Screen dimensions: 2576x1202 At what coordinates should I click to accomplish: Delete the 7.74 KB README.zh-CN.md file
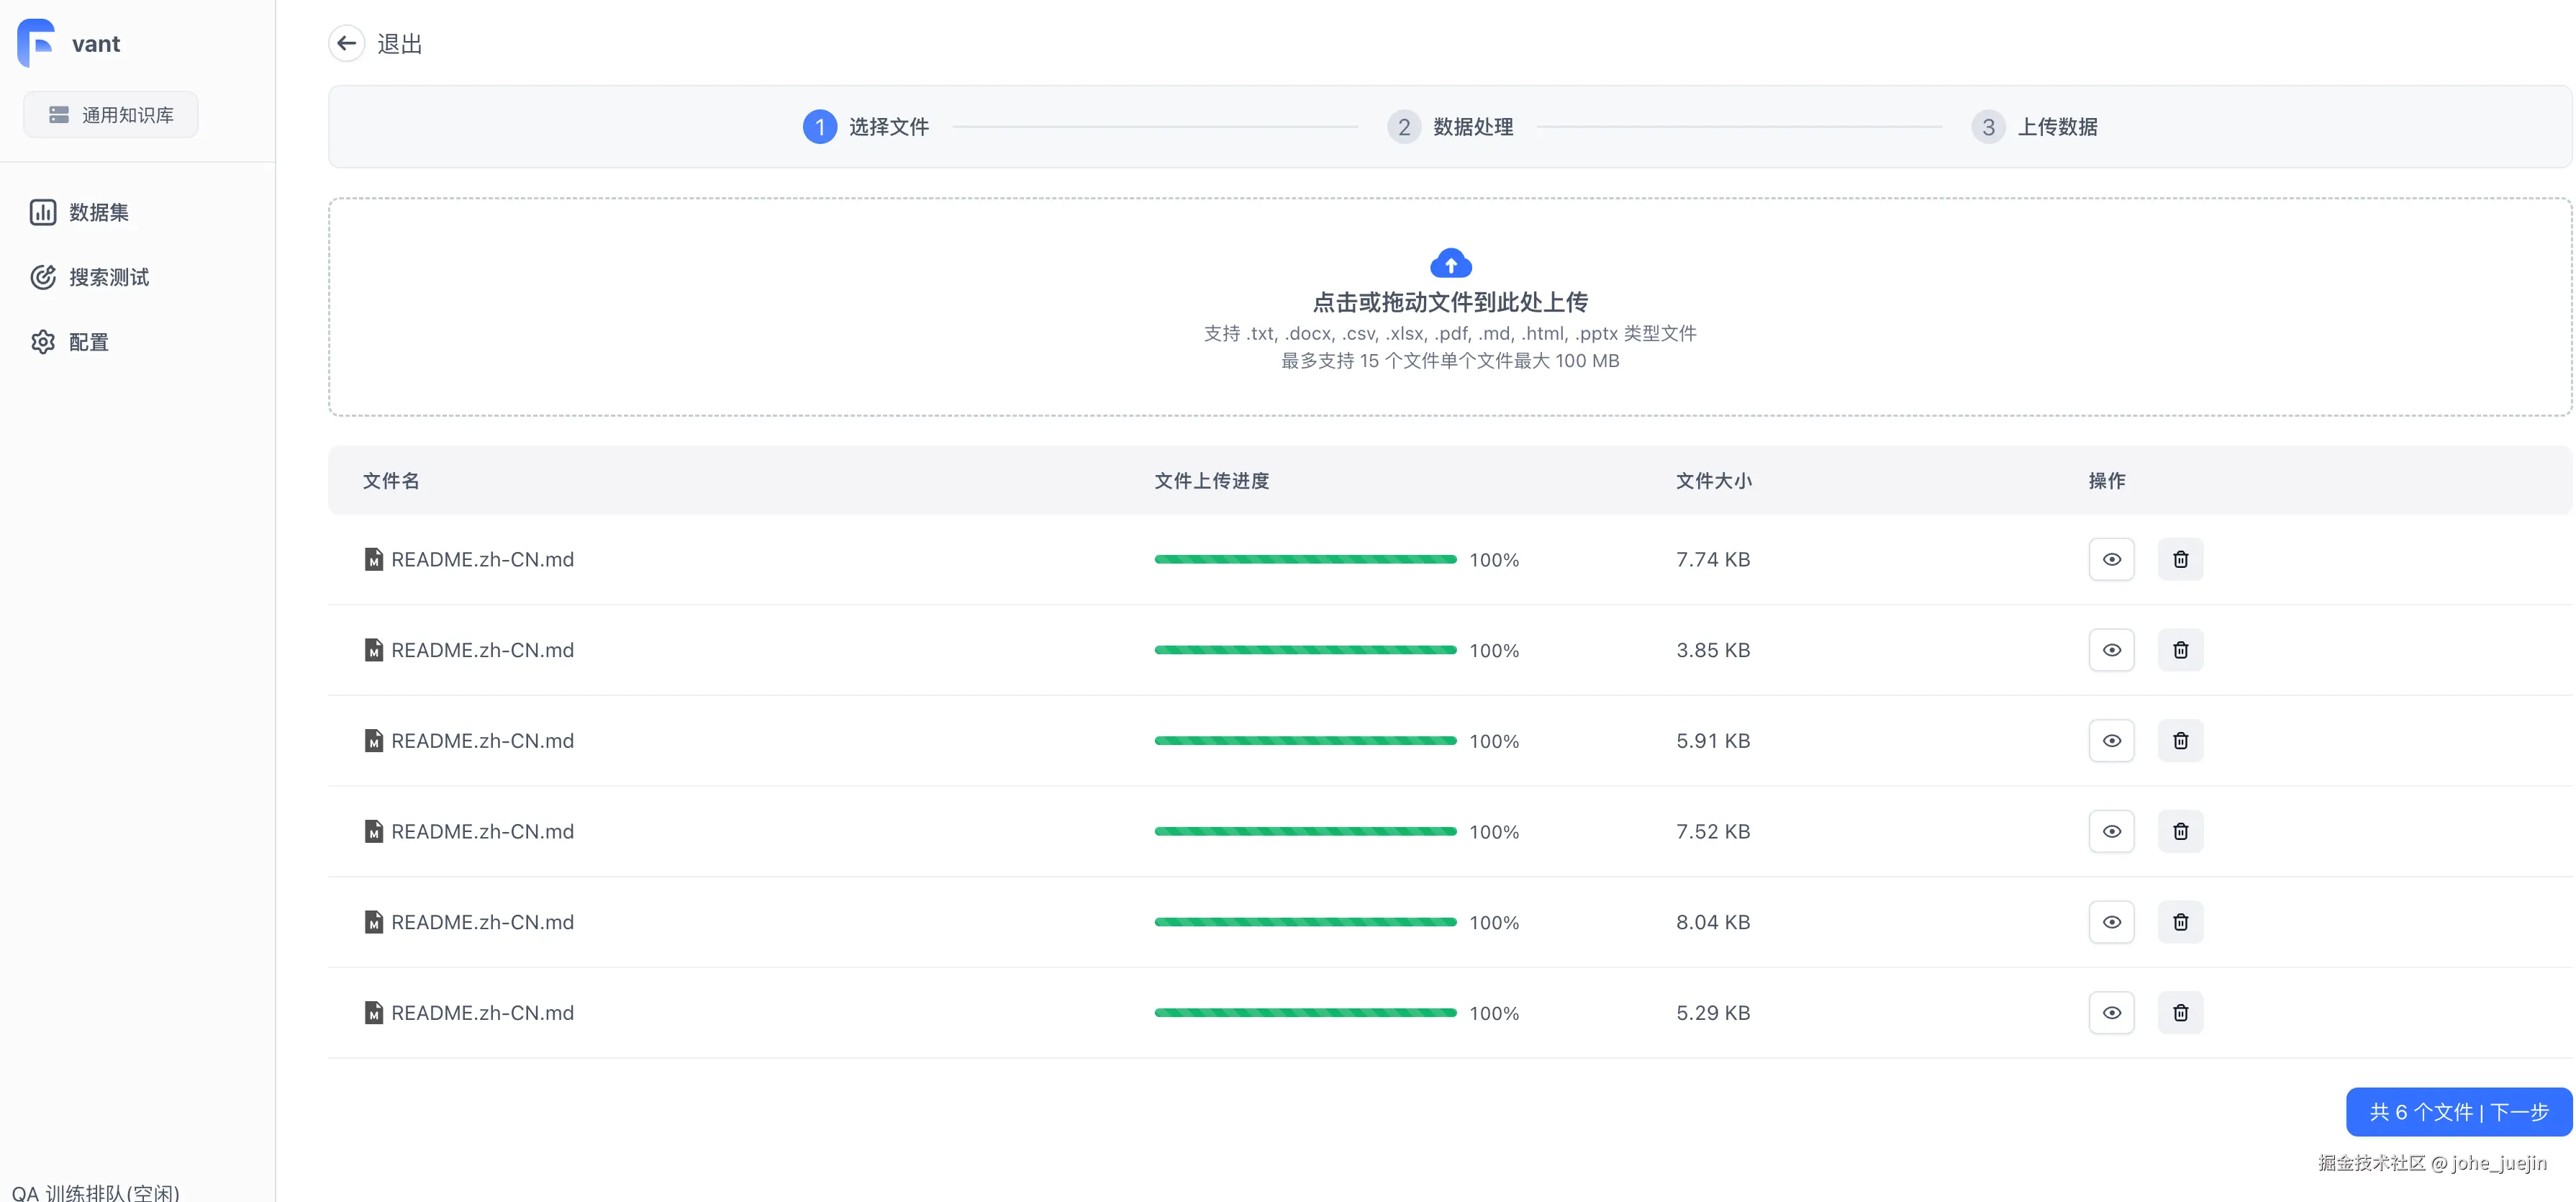(x=2181, y=559)
